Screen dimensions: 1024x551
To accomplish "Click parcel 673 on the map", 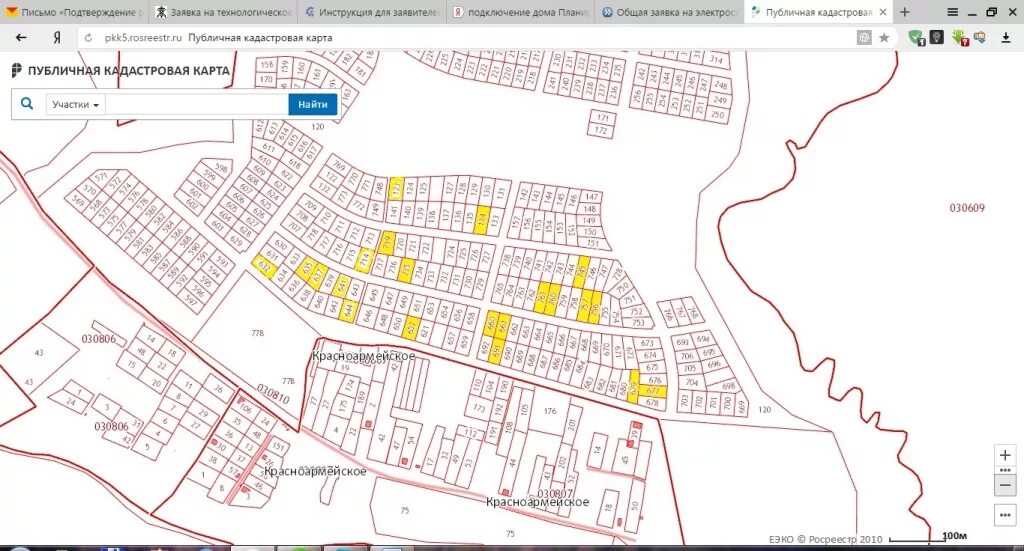I will click(x=647, y=343).
